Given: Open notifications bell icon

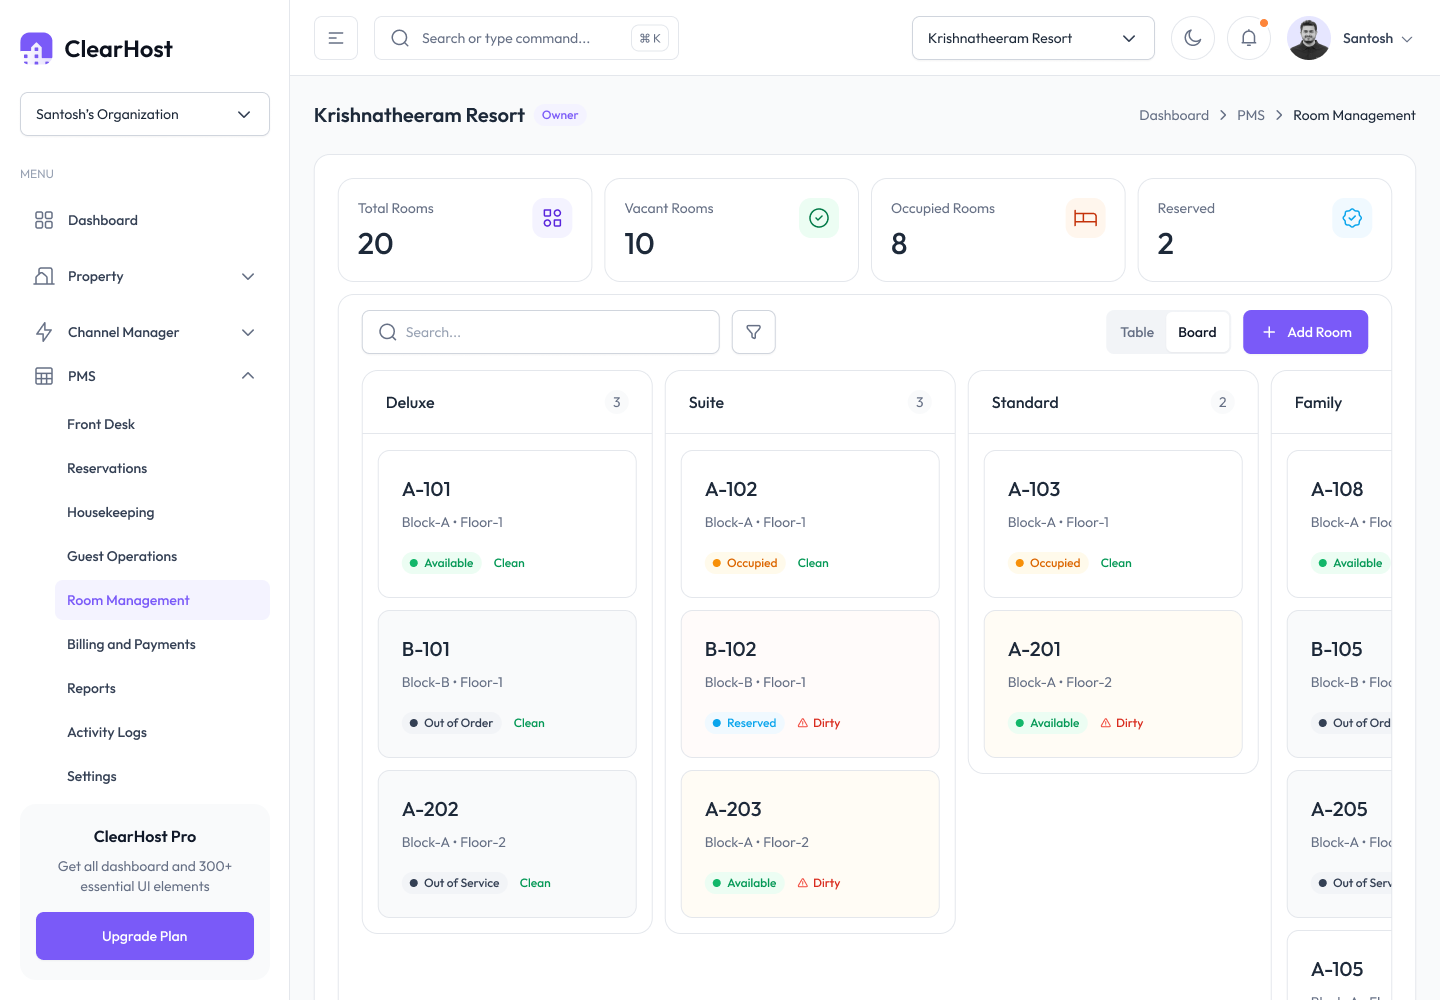Looking at the screenshot, I should [1249, 38].
